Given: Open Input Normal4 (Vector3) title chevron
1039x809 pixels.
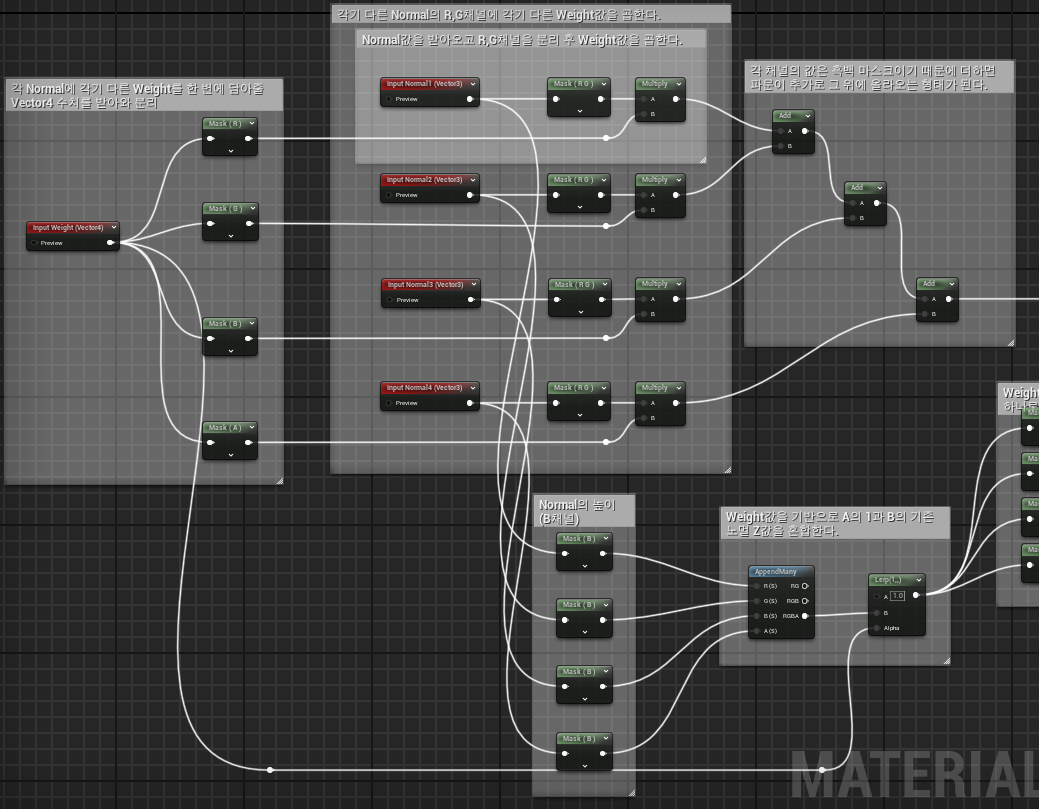Looking at the screenshot, I should click(x=473, y=388).
